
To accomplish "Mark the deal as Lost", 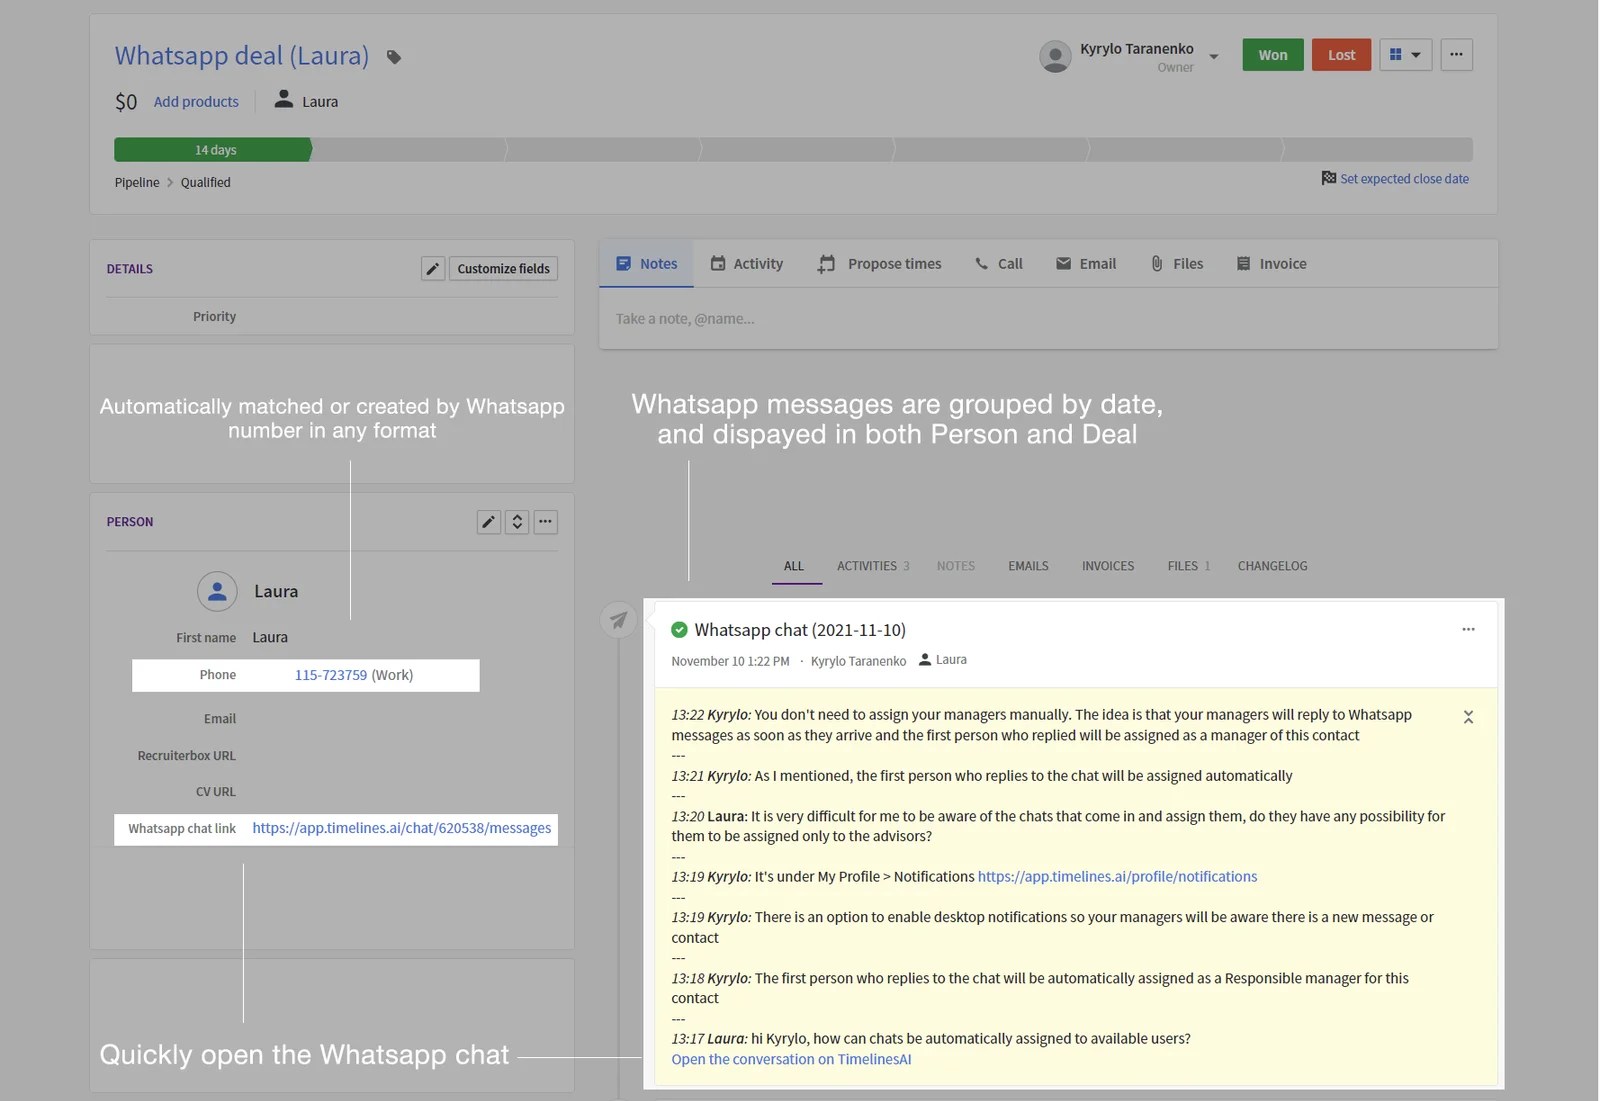I will (1341, 55).
